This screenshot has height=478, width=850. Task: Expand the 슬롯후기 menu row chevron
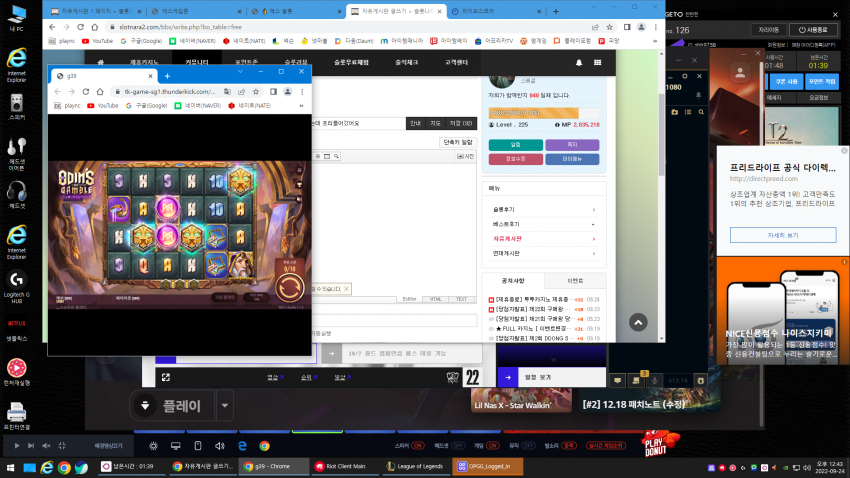[594, 209]
